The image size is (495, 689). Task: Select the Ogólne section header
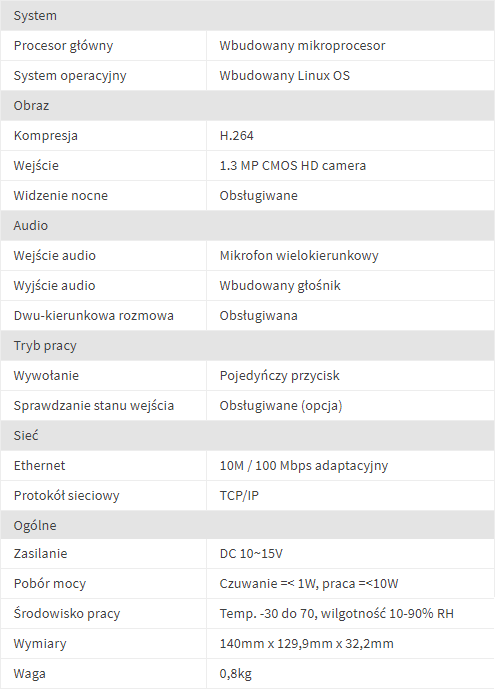click(x=247, y=525)
